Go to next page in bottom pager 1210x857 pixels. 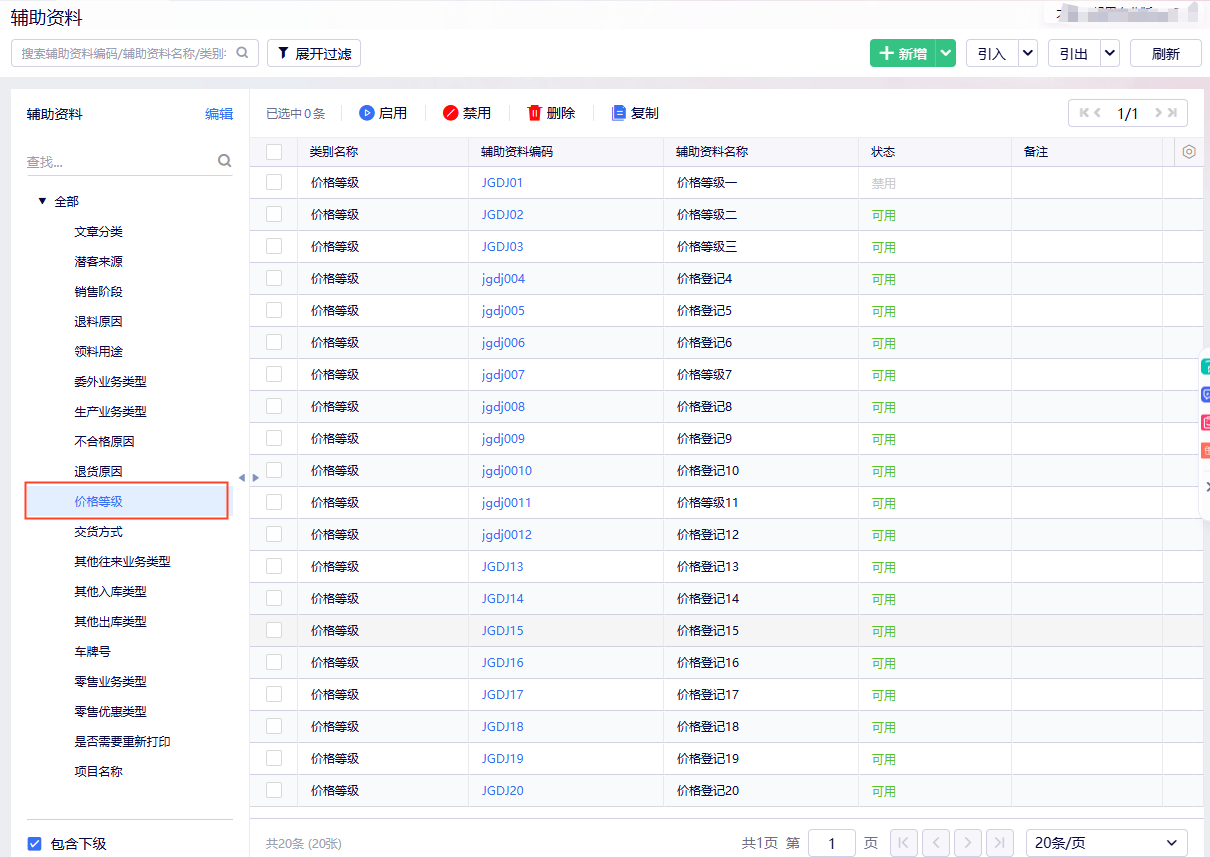[x=968, y=843]
